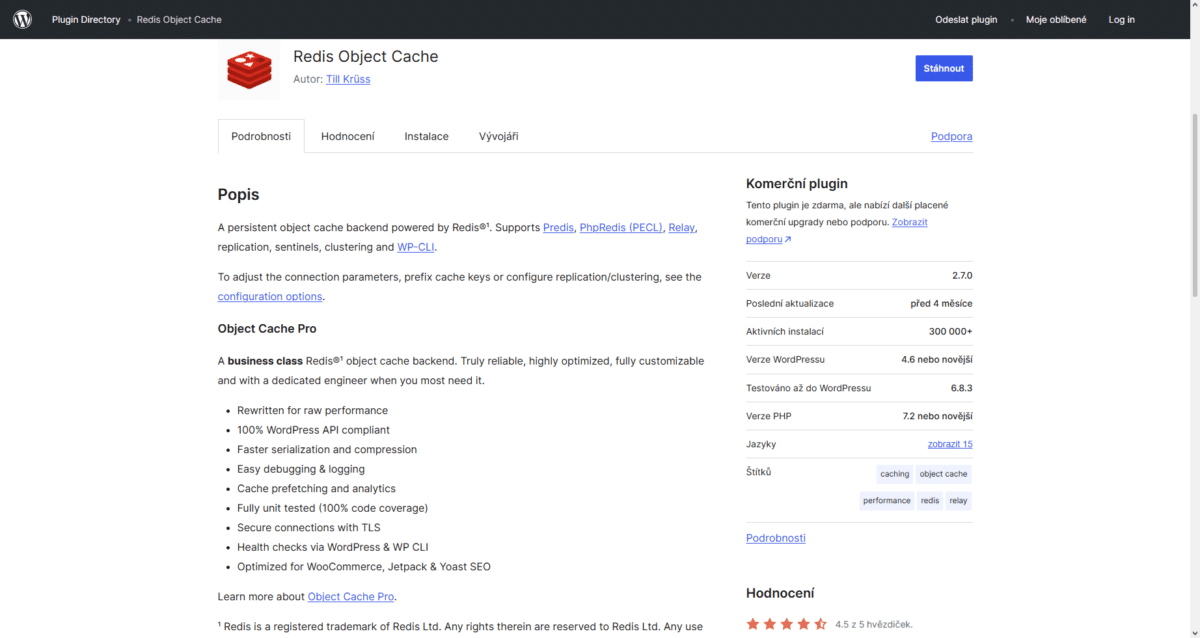The height and width of the screenshot is (638, 1200).
Task: Click the half-filled fifth rating star
Action: click(821, 623)
